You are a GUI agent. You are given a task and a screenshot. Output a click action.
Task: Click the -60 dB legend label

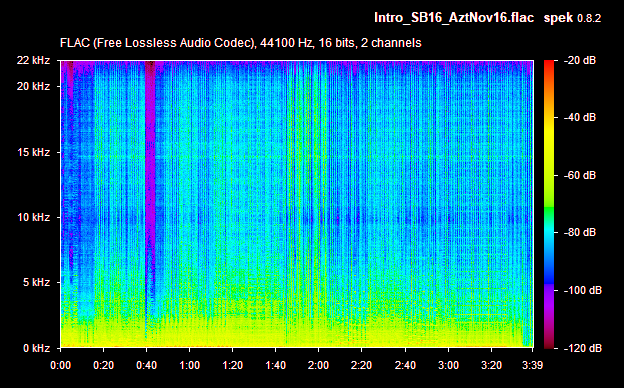(580, 175)
